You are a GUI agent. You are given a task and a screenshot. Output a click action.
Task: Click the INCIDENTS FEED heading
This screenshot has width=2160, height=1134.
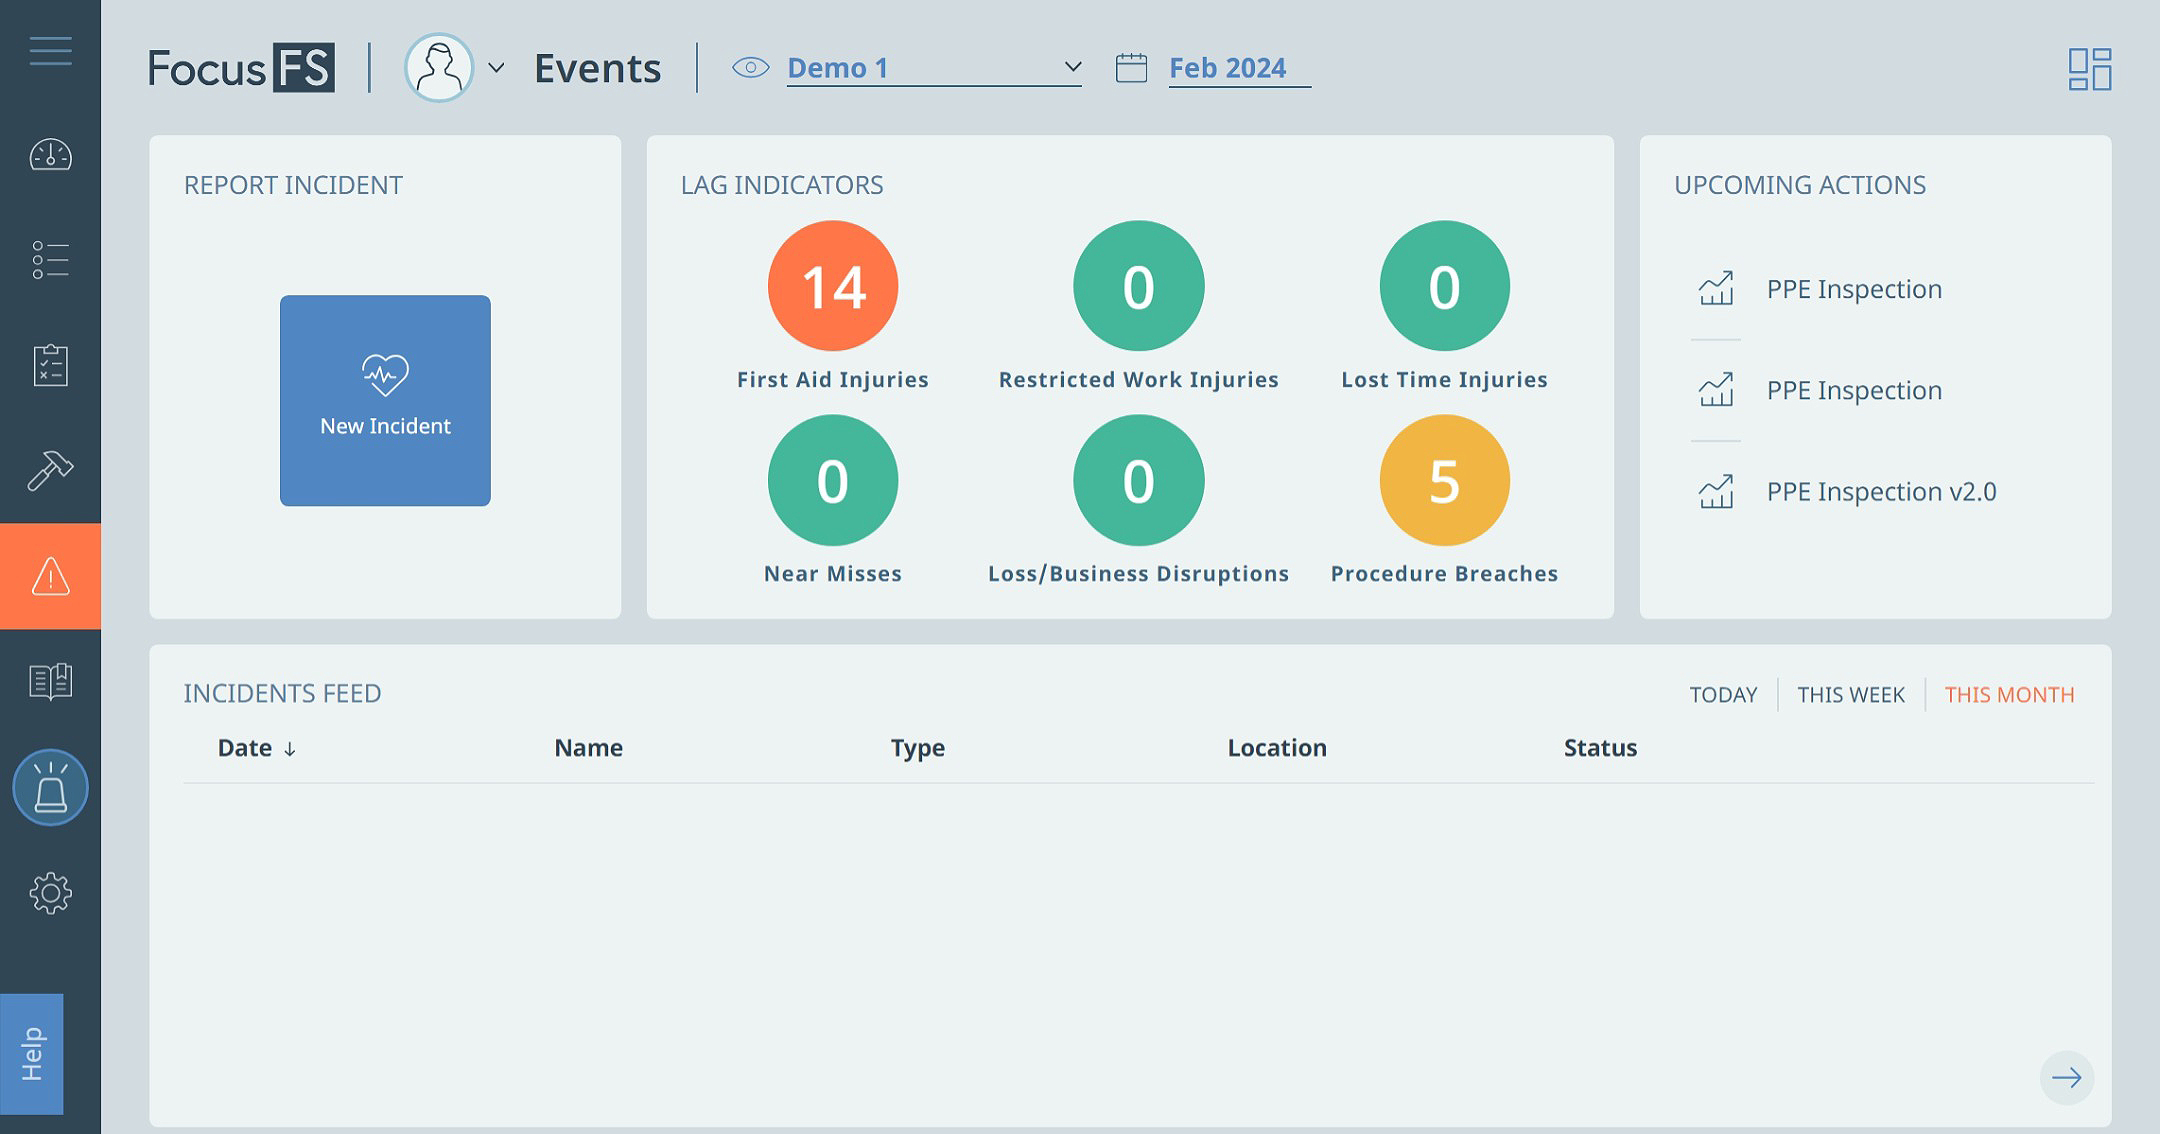282,693
